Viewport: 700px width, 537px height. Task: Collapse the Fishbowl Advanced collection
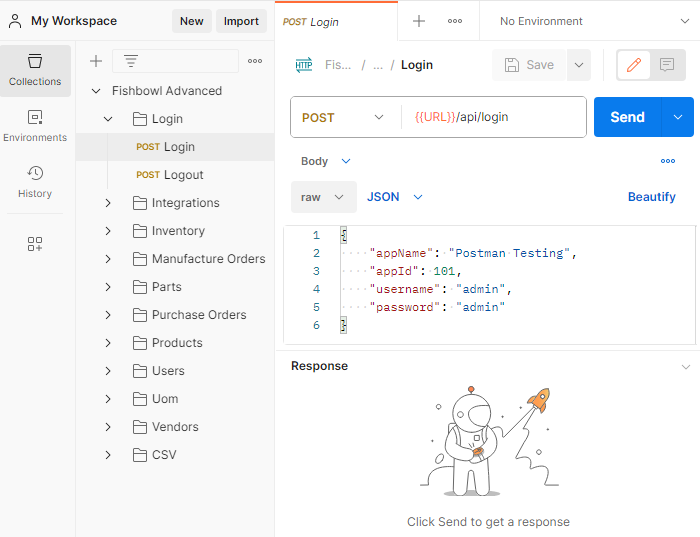point(96,91)
